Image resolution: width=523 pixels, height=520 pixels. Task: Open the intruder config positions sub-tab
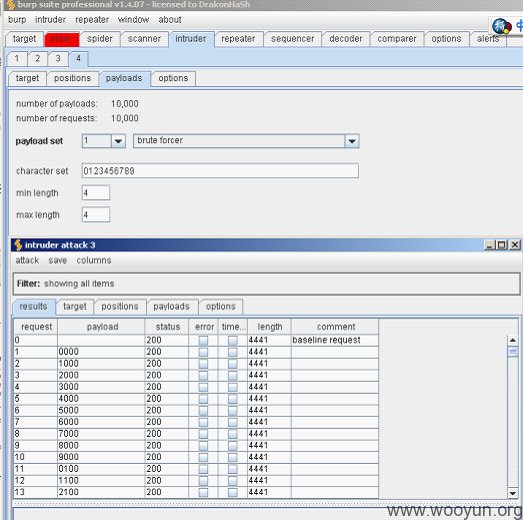72,78
